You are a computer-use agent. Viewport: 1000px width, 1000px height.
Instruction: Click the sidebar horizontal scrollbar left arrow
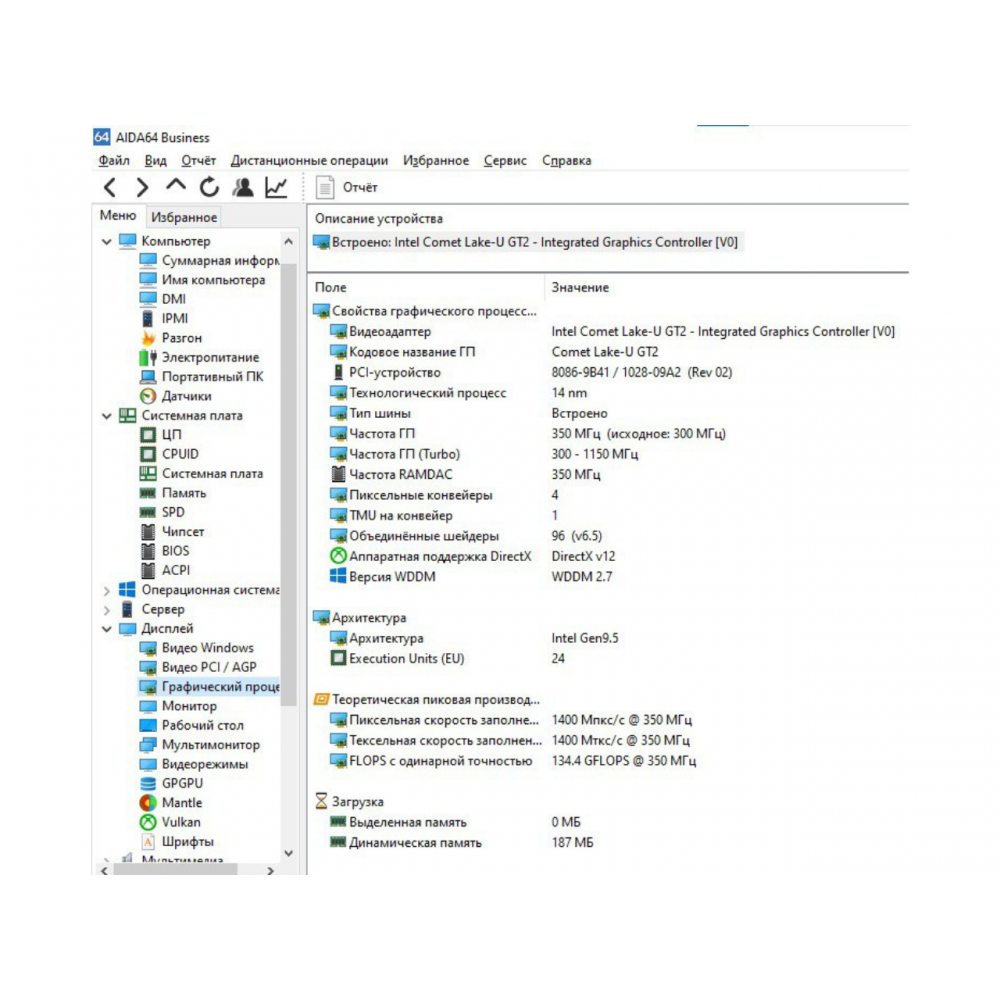105,870
